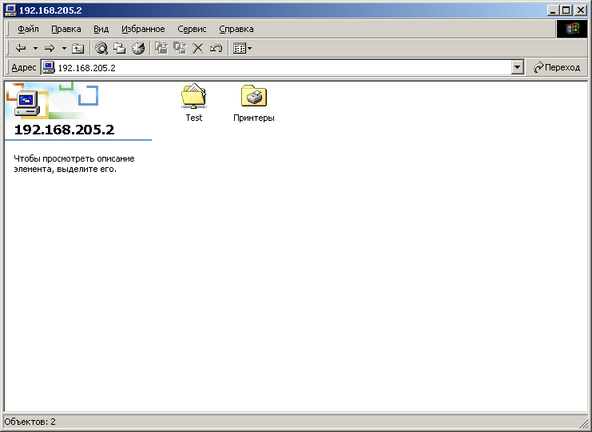Screen dimensions: 592x432
Task: Click the Объектов: 2 status text
Action: tap(30, 421)
